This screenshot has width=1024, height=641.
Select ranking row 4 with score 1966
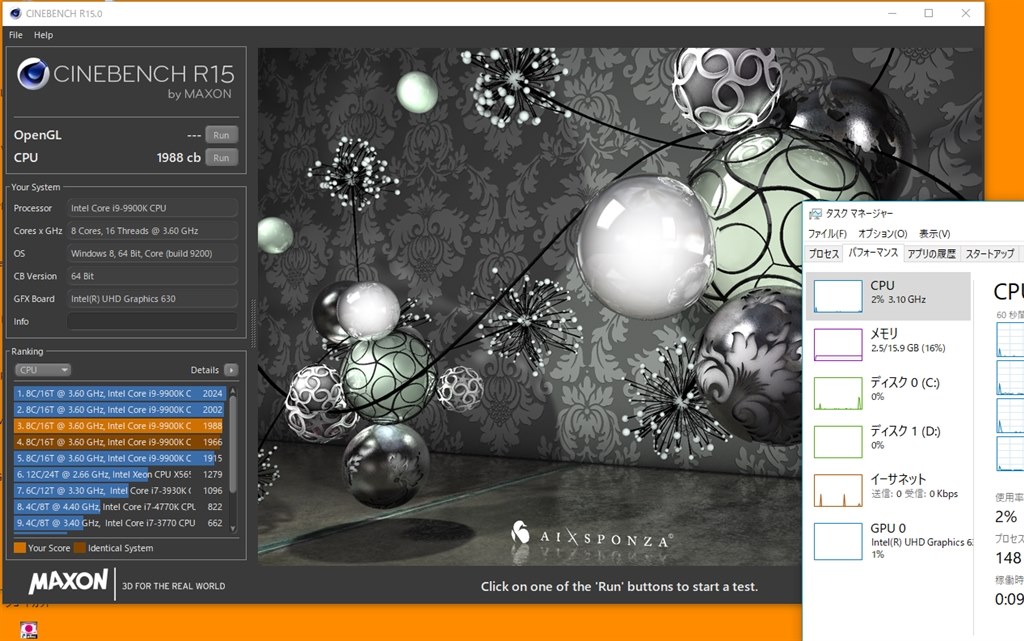(x=120, y=442)
